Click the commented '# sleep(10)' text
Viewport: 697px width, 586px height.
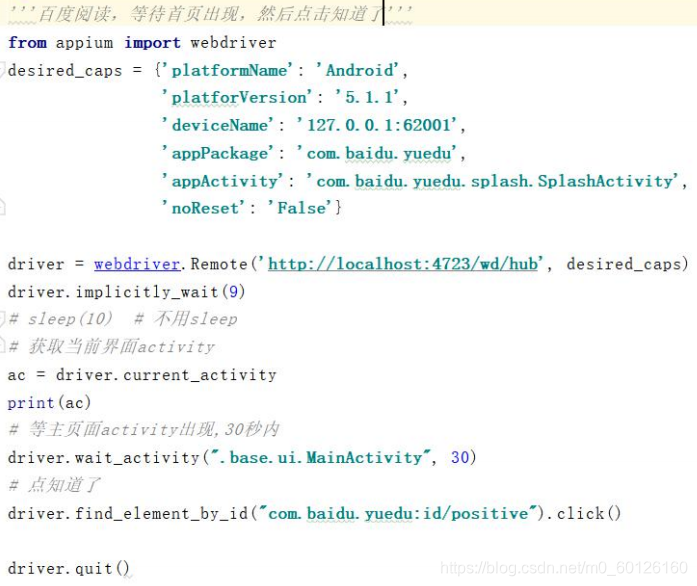[60, 319]
